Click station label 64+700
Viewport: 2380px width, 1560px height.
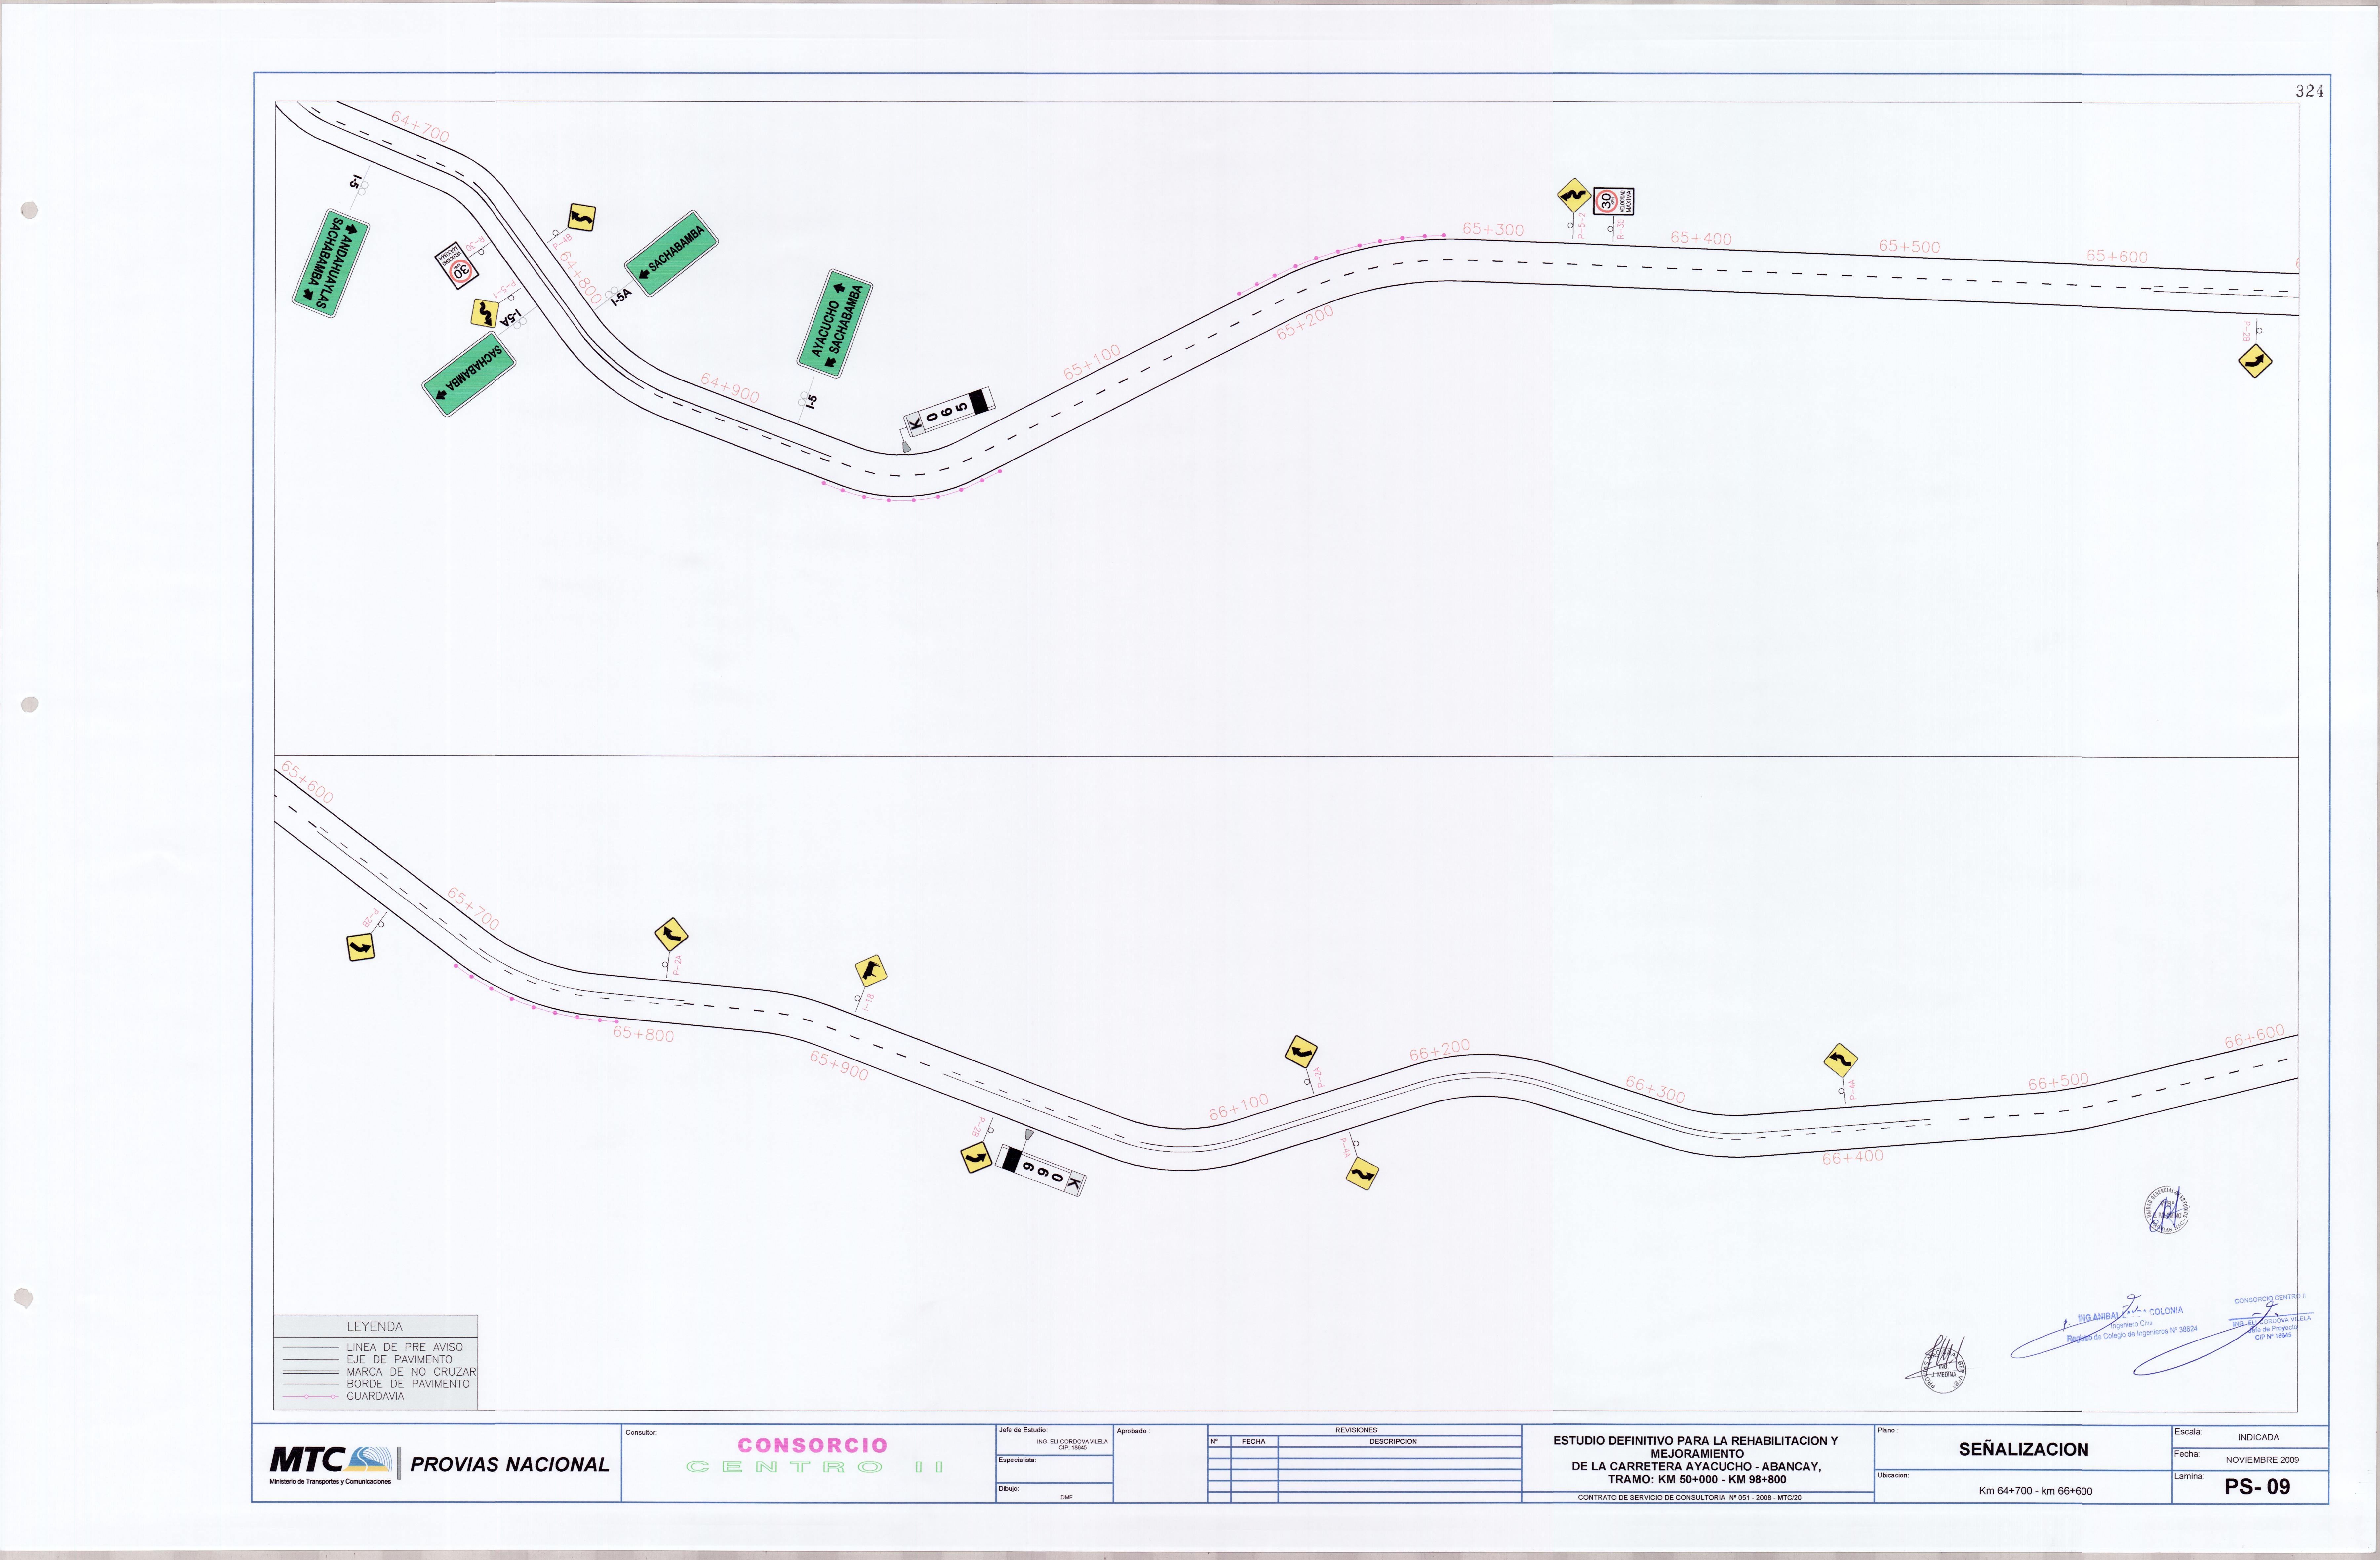click(x=420, y=127)
